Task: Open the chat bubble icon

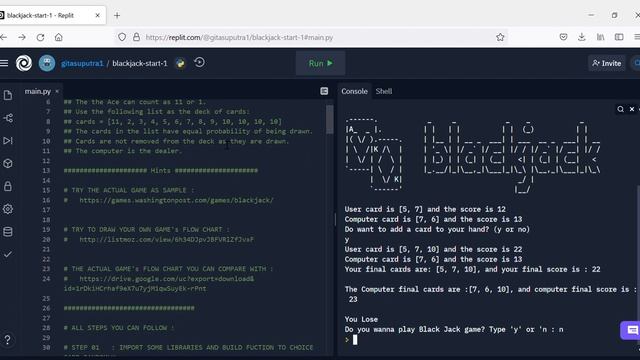Action: (x=631, y=330)
